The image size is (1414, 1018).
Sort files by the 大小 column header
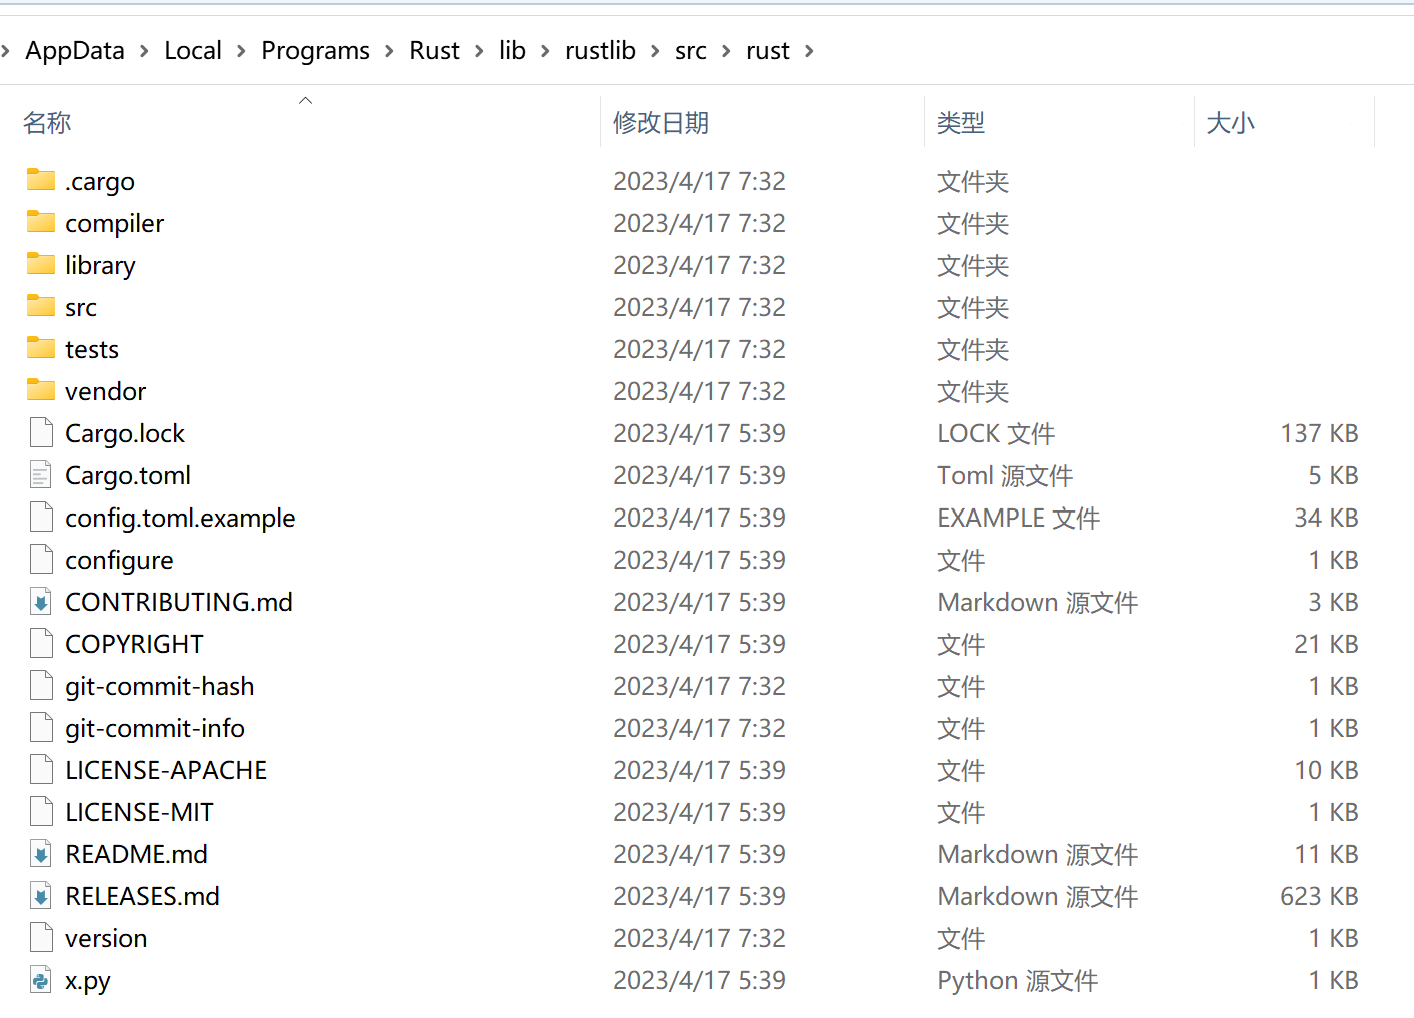[1230, 123]
